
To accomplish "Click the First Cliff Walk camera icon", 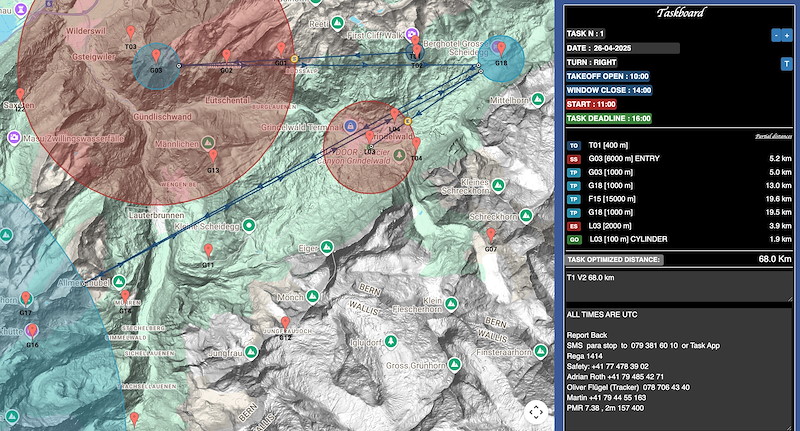I will 412,34.
